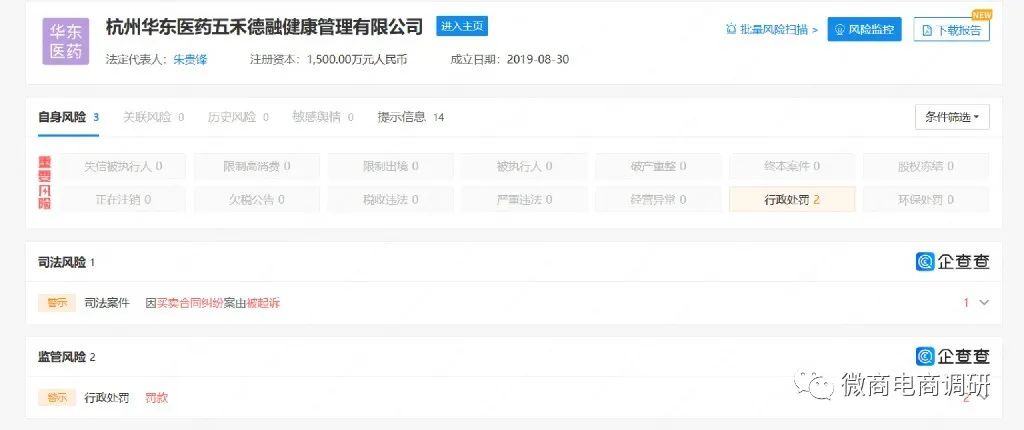1024x430 pixels.
Task: Click the 警示 tag beside 司法案件
Action: 57,303
